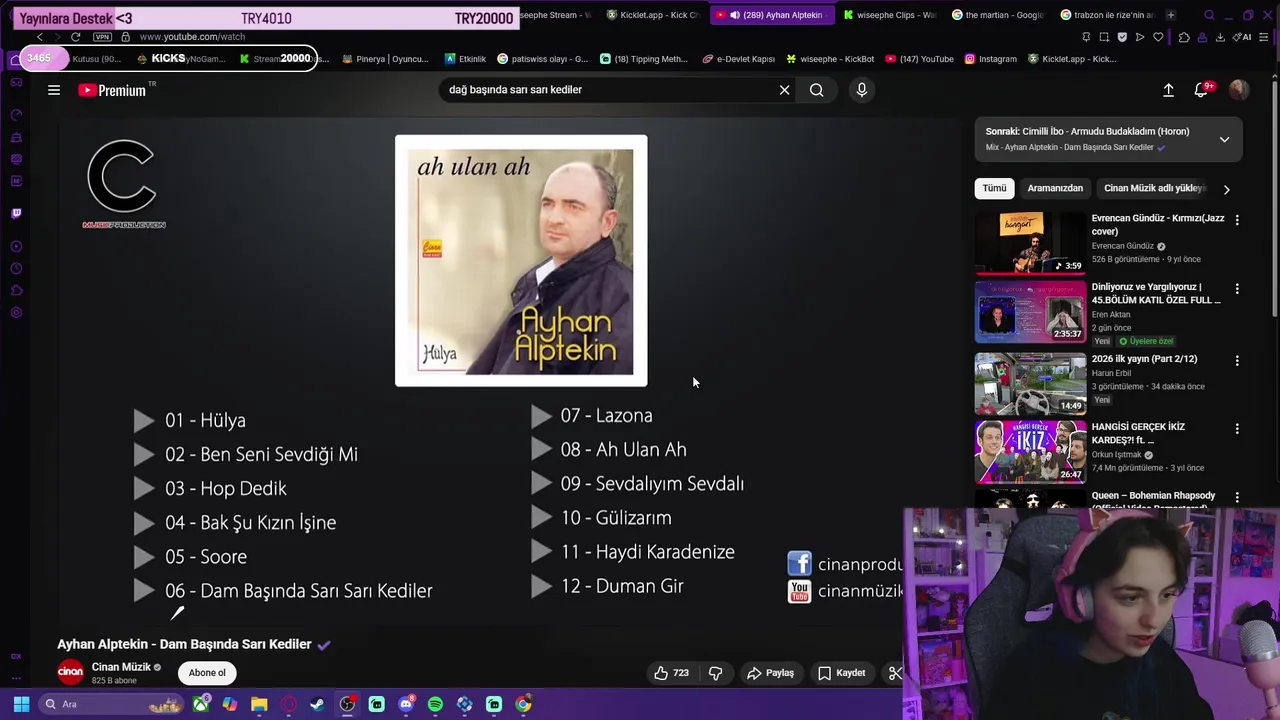Screen dimensions: 1280x720
Task: Open the wiseephe - KickBot bookmark
Action: click(x=830, y=59)
